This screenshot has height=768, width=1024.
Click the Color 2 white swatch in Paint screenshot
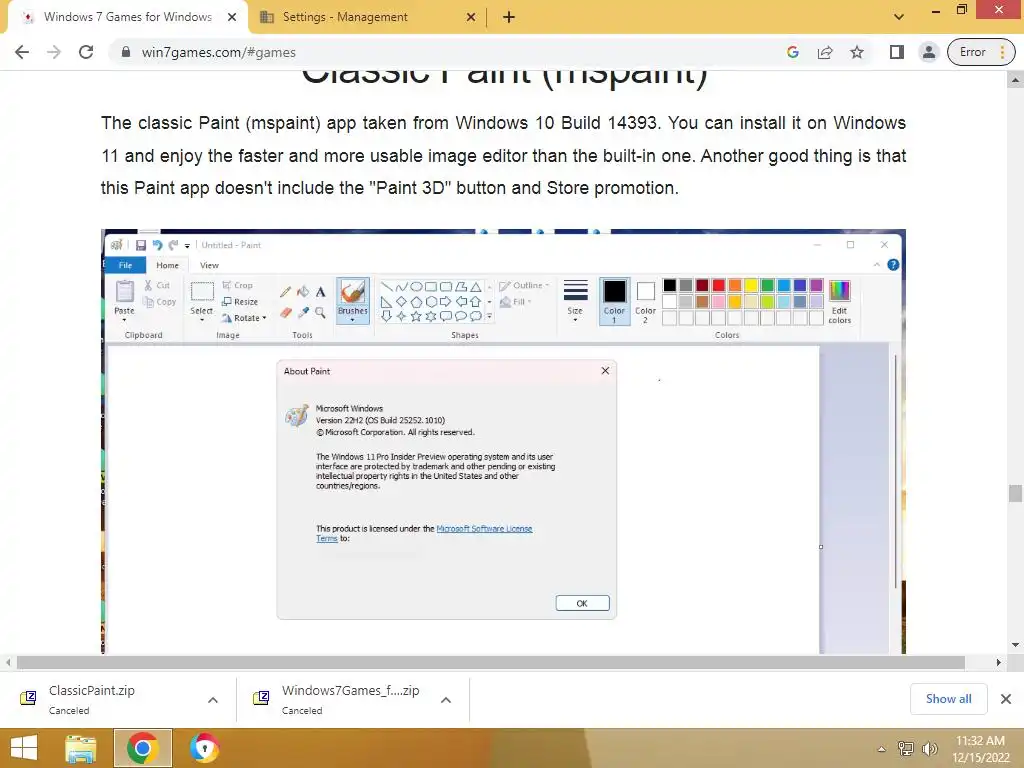(x=645, y=291)
